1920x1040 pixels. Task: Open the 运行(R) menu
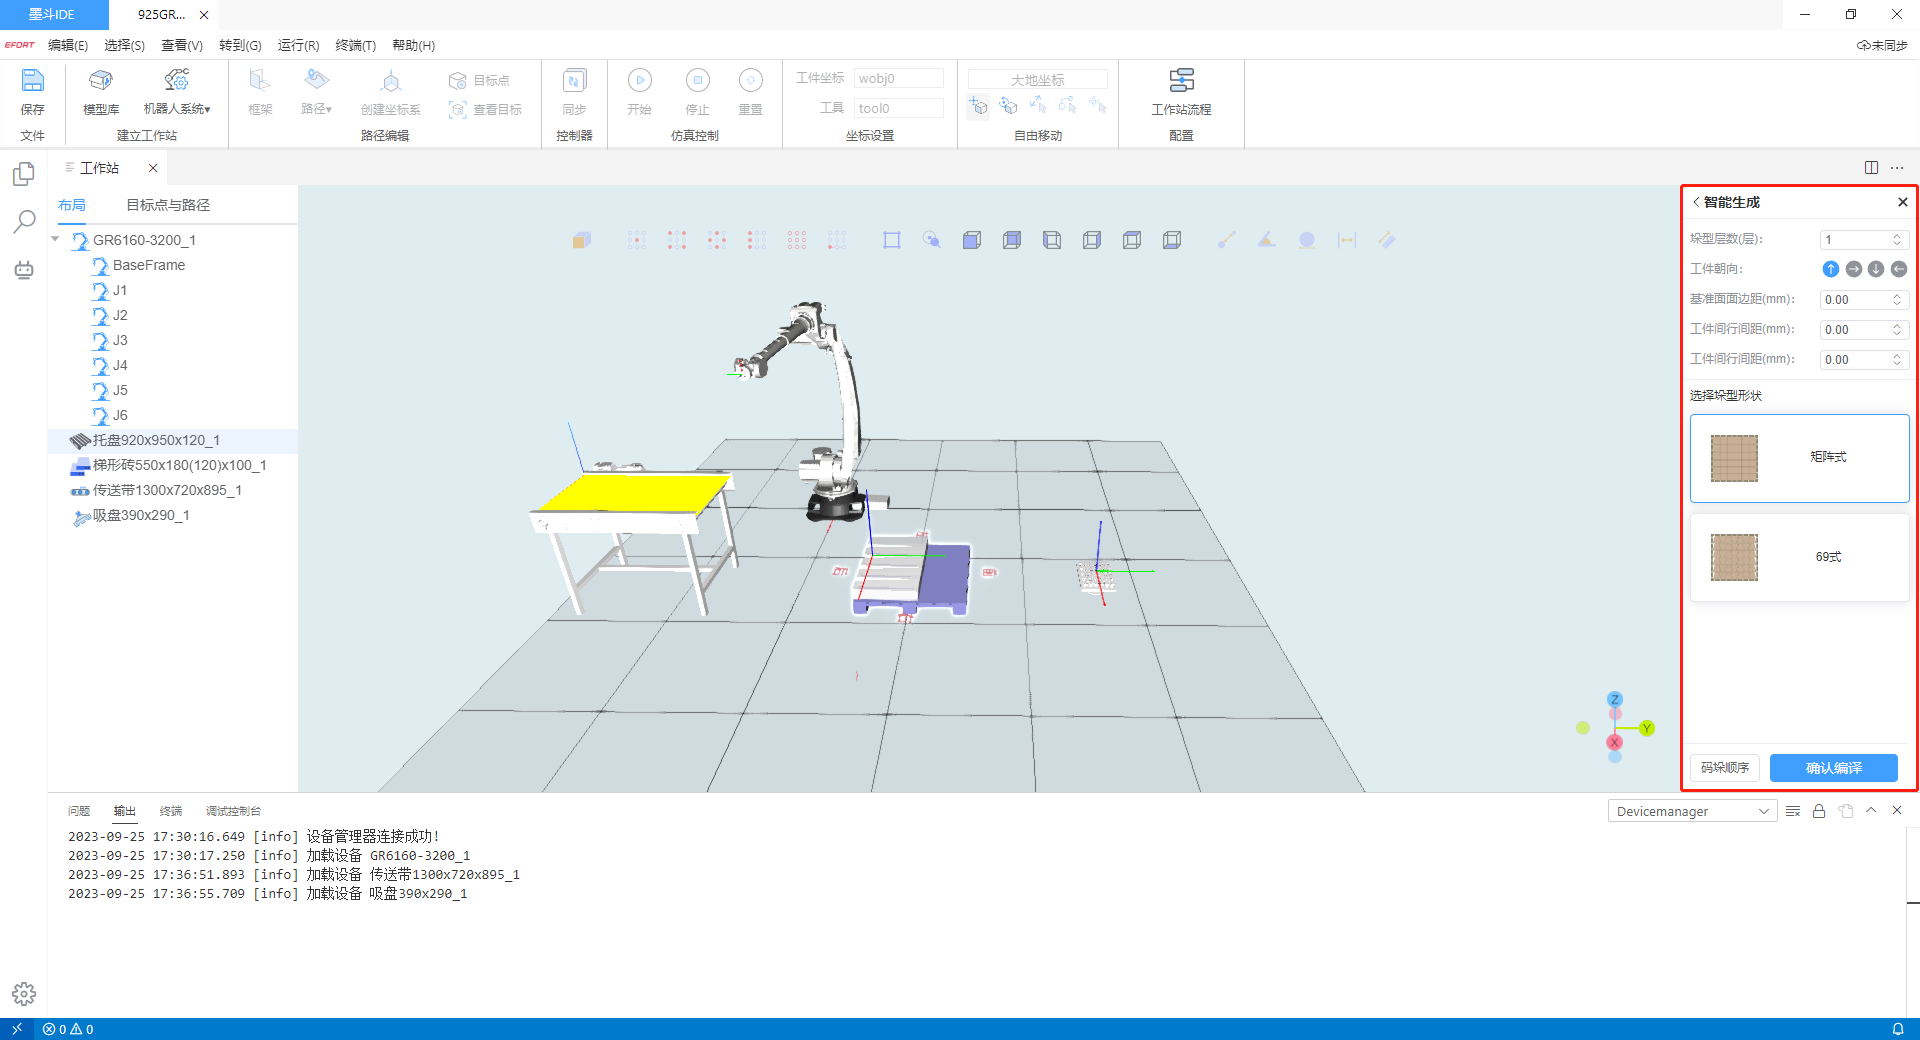tap(298, 45)
